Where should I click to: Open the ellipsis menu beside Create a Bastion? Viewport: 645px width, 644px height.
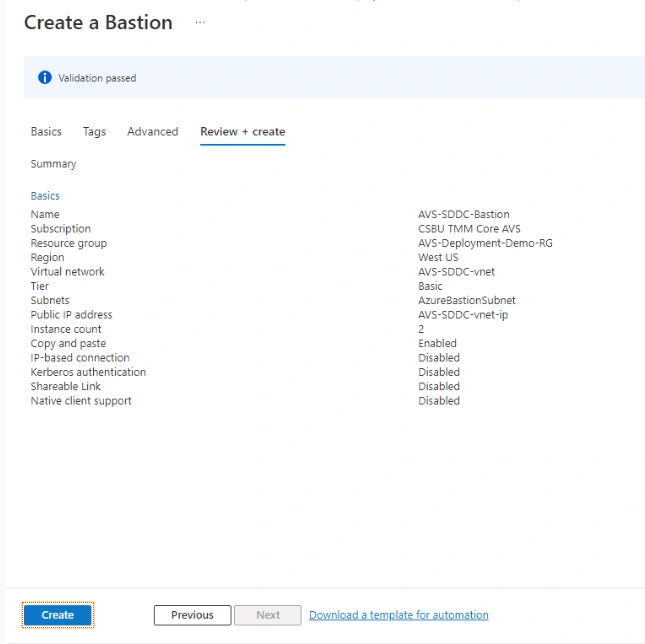(x=200, y=23)
